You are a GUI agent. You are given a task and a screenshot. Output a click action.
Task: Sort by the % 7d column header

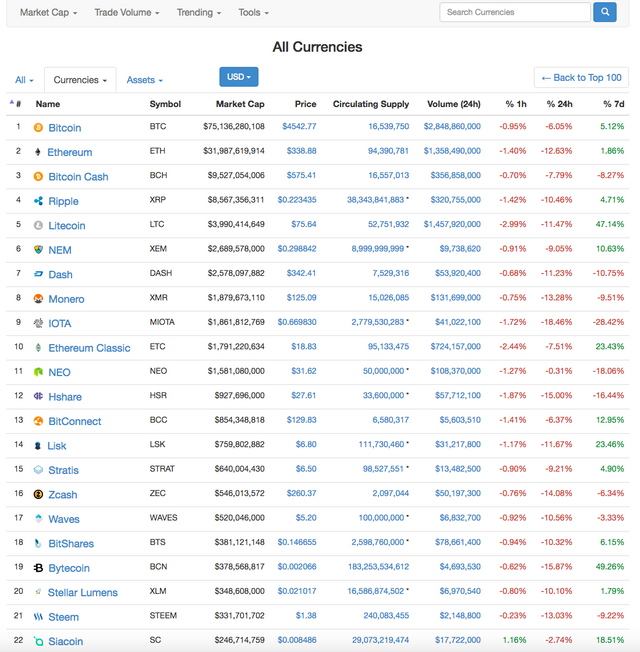(x=614, y=104)
